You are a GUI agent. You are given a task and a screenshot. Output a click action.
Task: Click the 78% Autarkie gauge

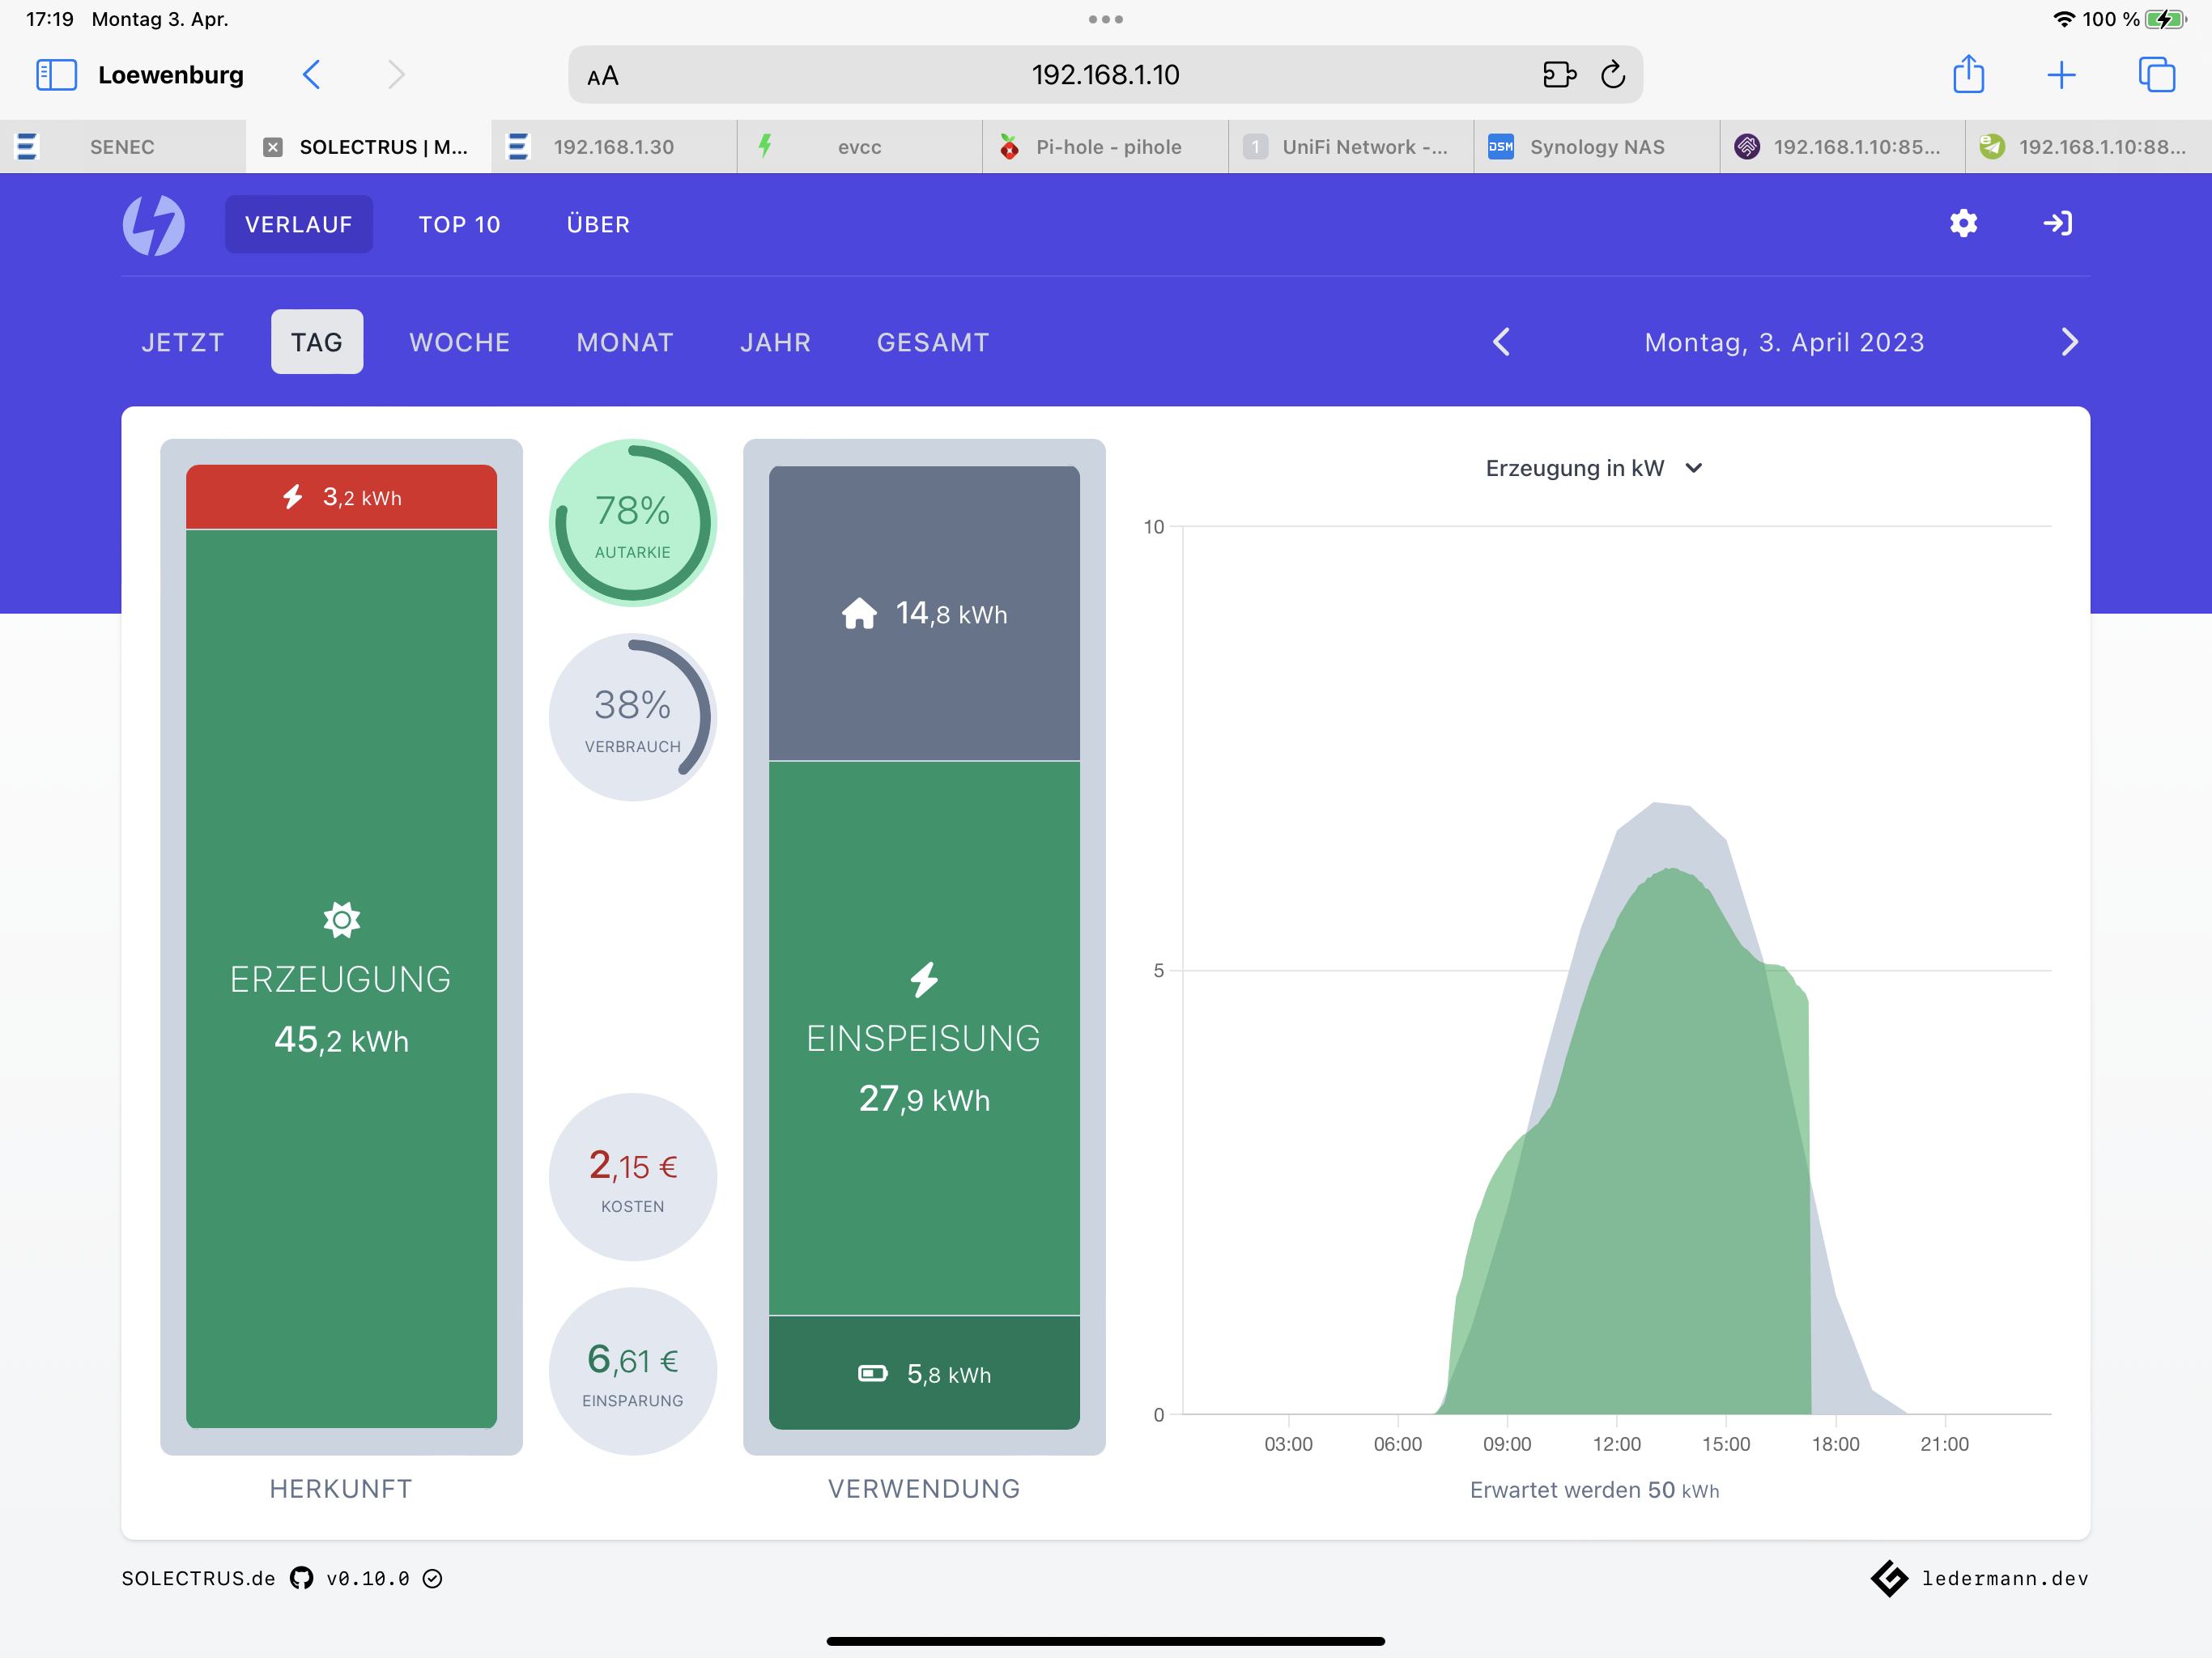pyautogui.click(x=632, y=523)
